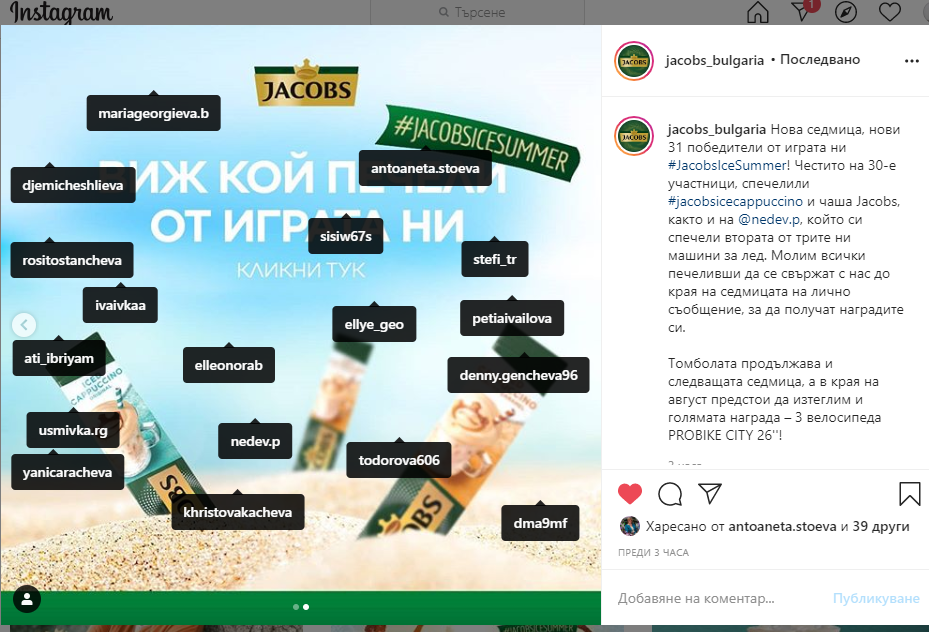
Task: Click the Добавяне на коментар field
Action: (x=696, y=599)
